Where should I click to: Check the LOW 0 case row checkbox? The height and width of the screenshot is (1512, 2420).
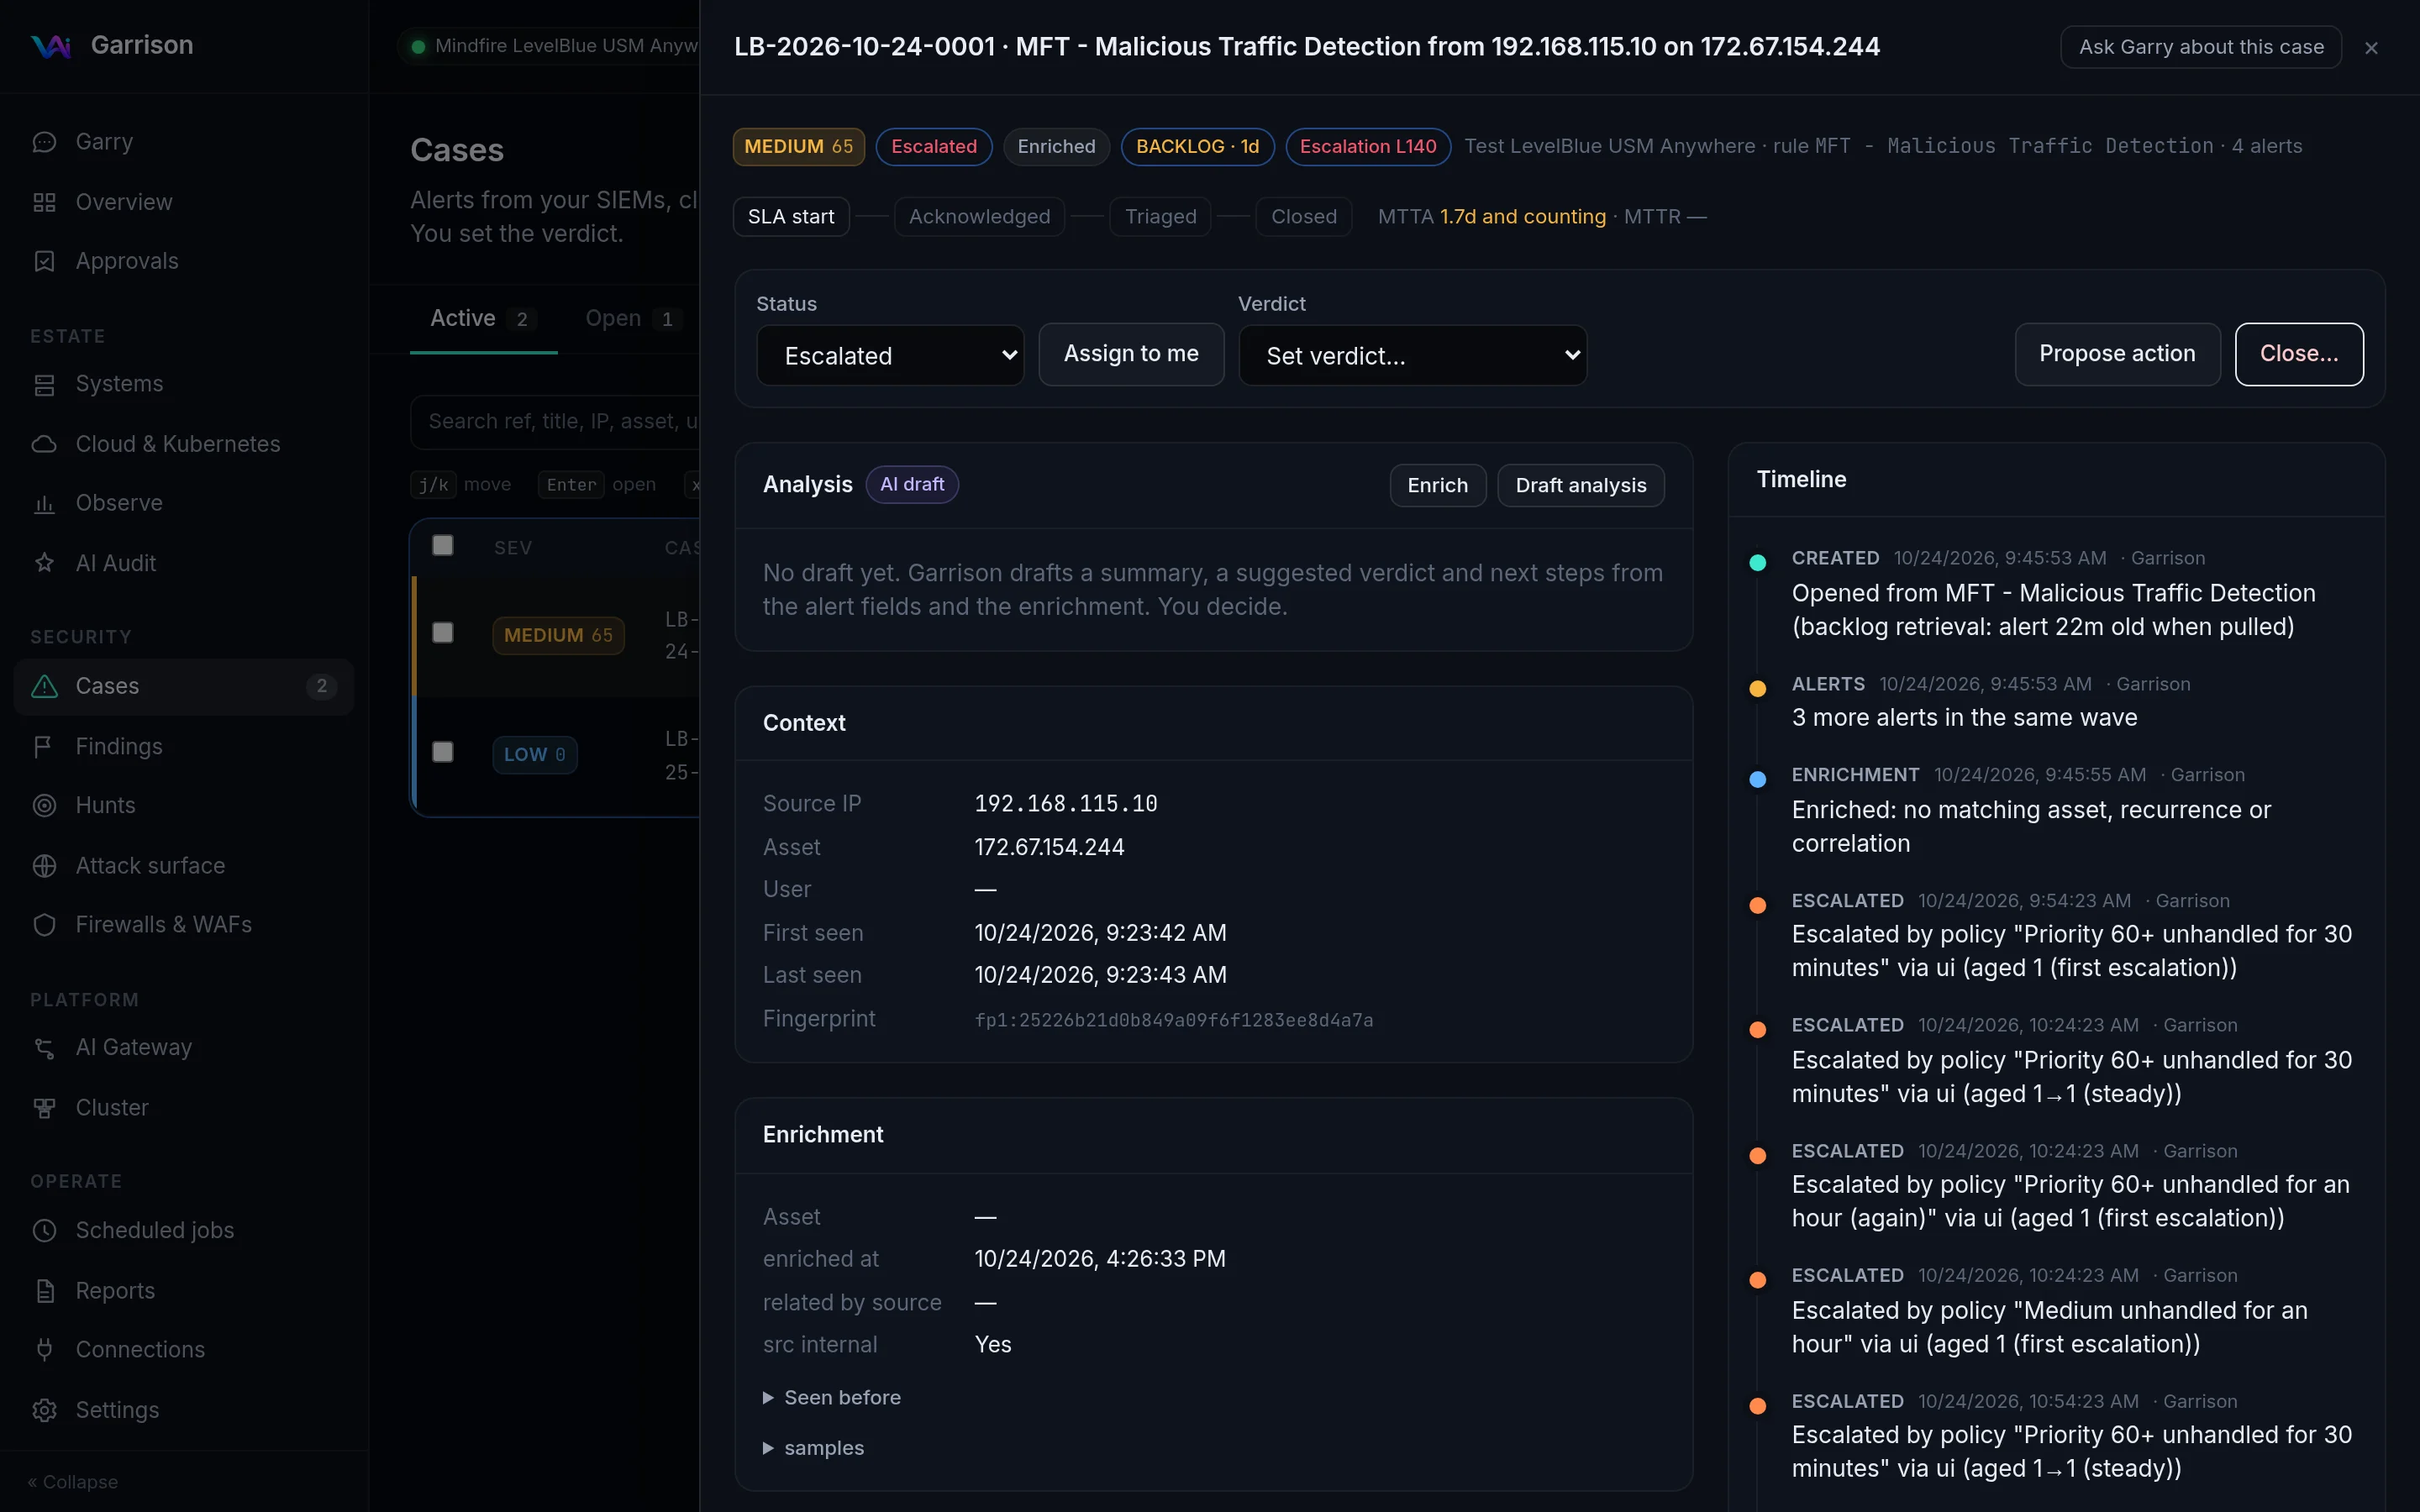[x=442, y=752]
